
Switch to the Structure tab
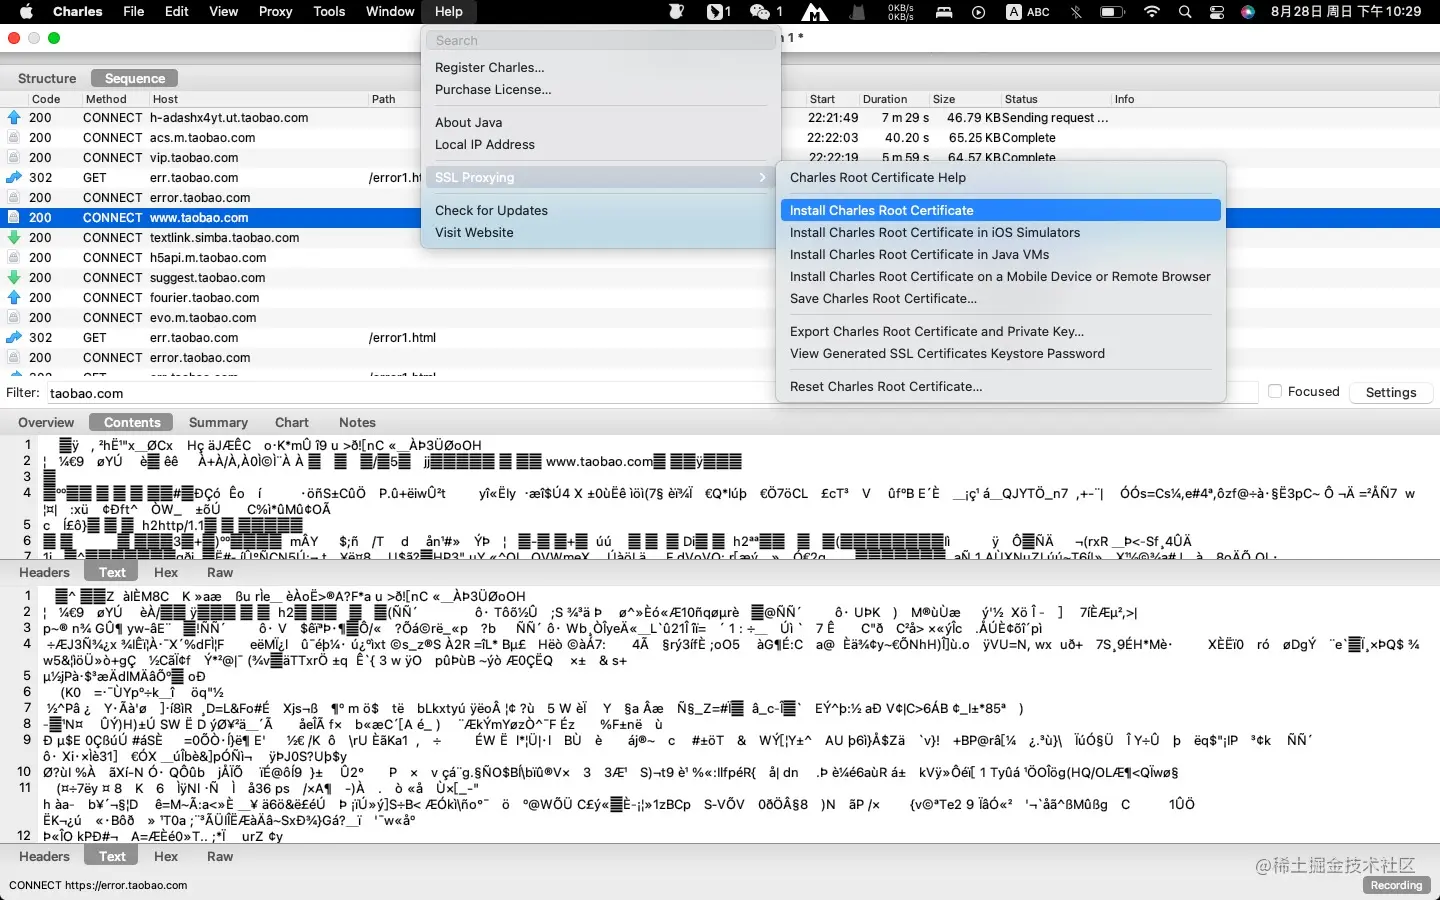[47, 78]
